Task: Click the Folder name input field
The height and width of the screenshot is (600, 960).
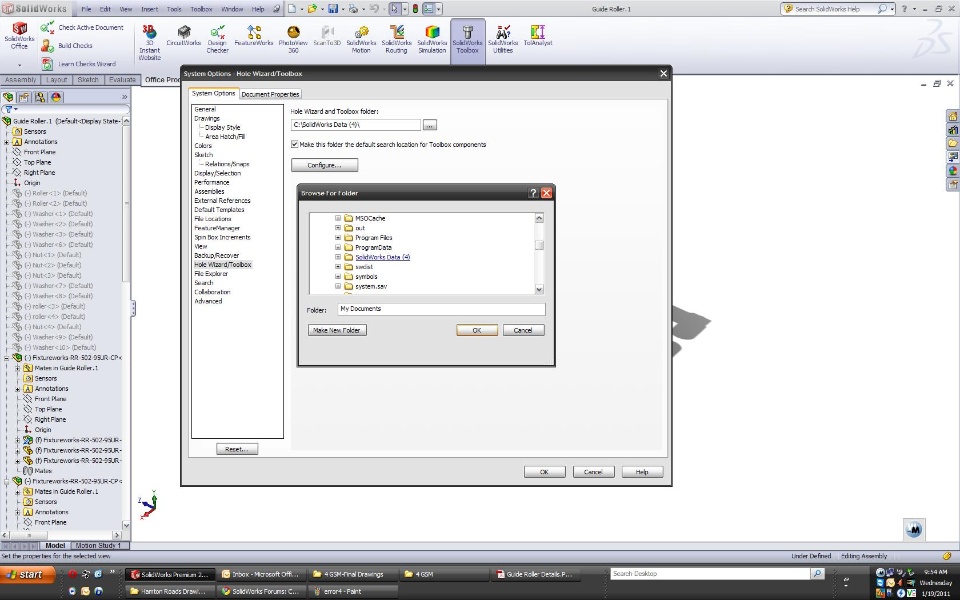Action: coord(441,309)
